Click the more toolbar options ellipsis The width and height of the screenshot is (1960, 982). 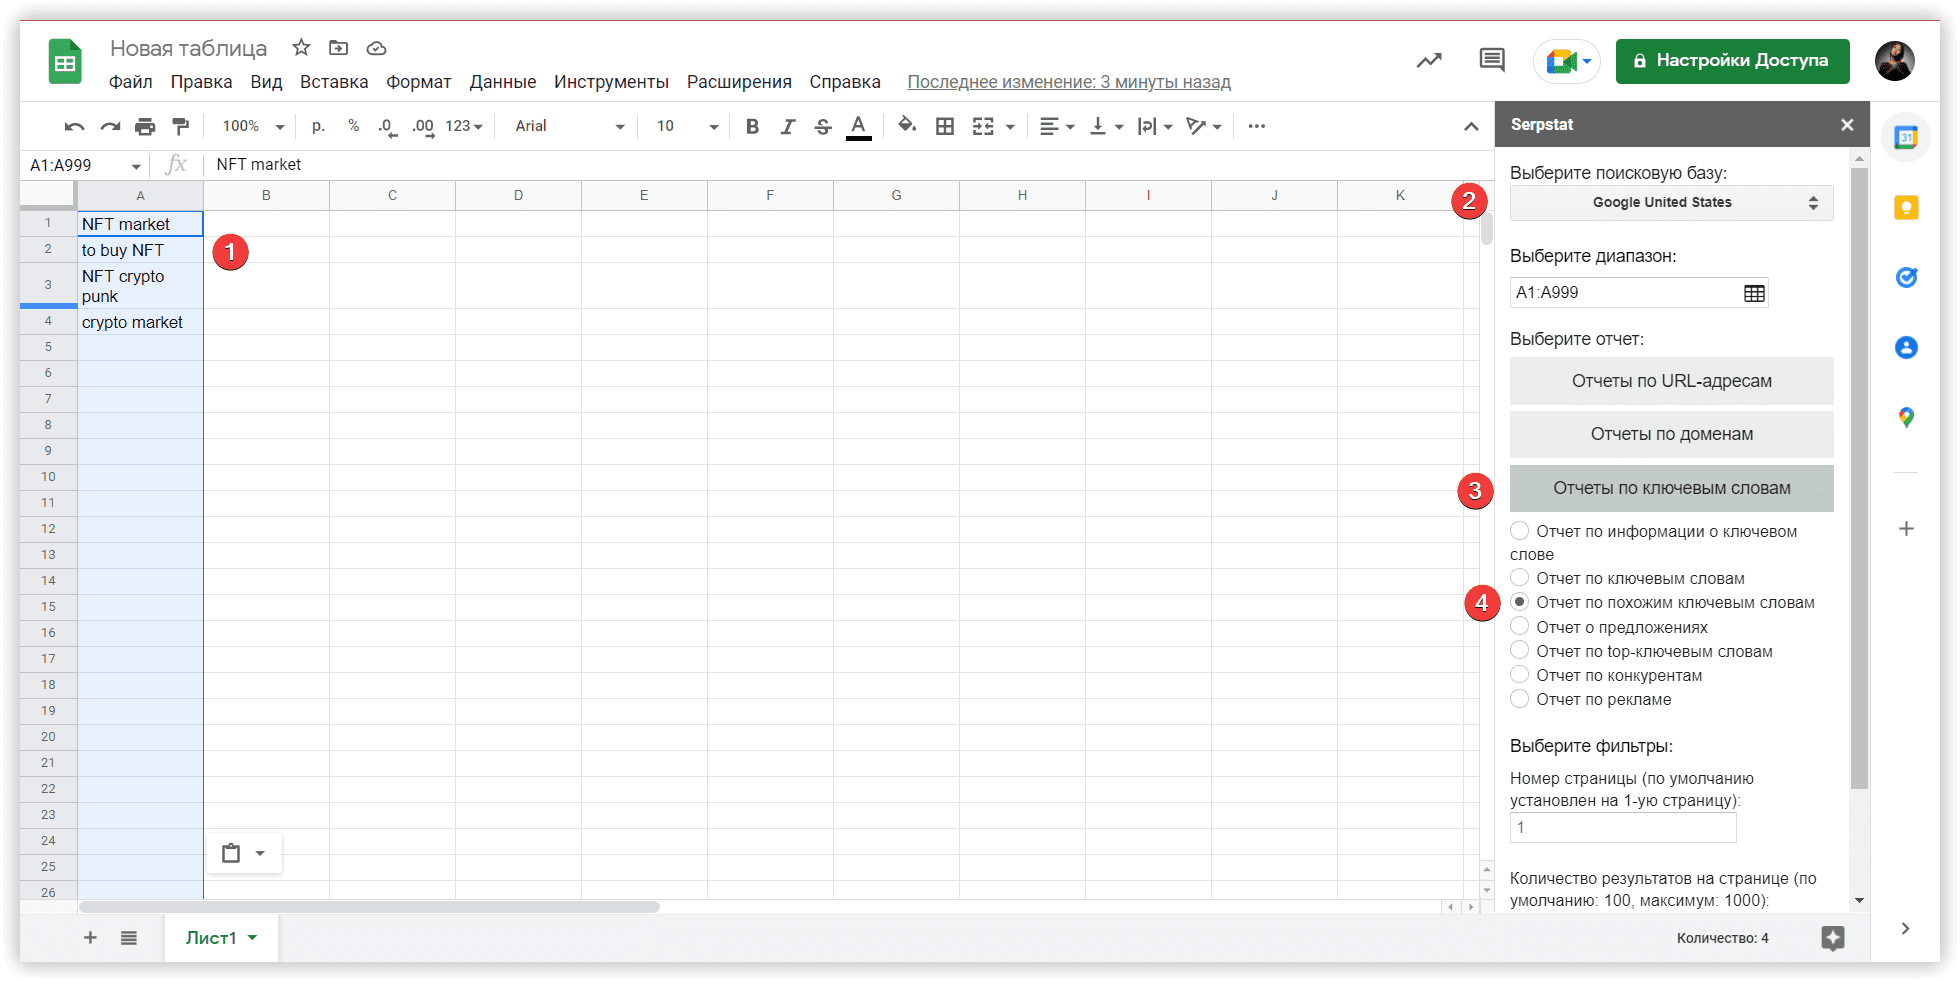point(1257,126)
